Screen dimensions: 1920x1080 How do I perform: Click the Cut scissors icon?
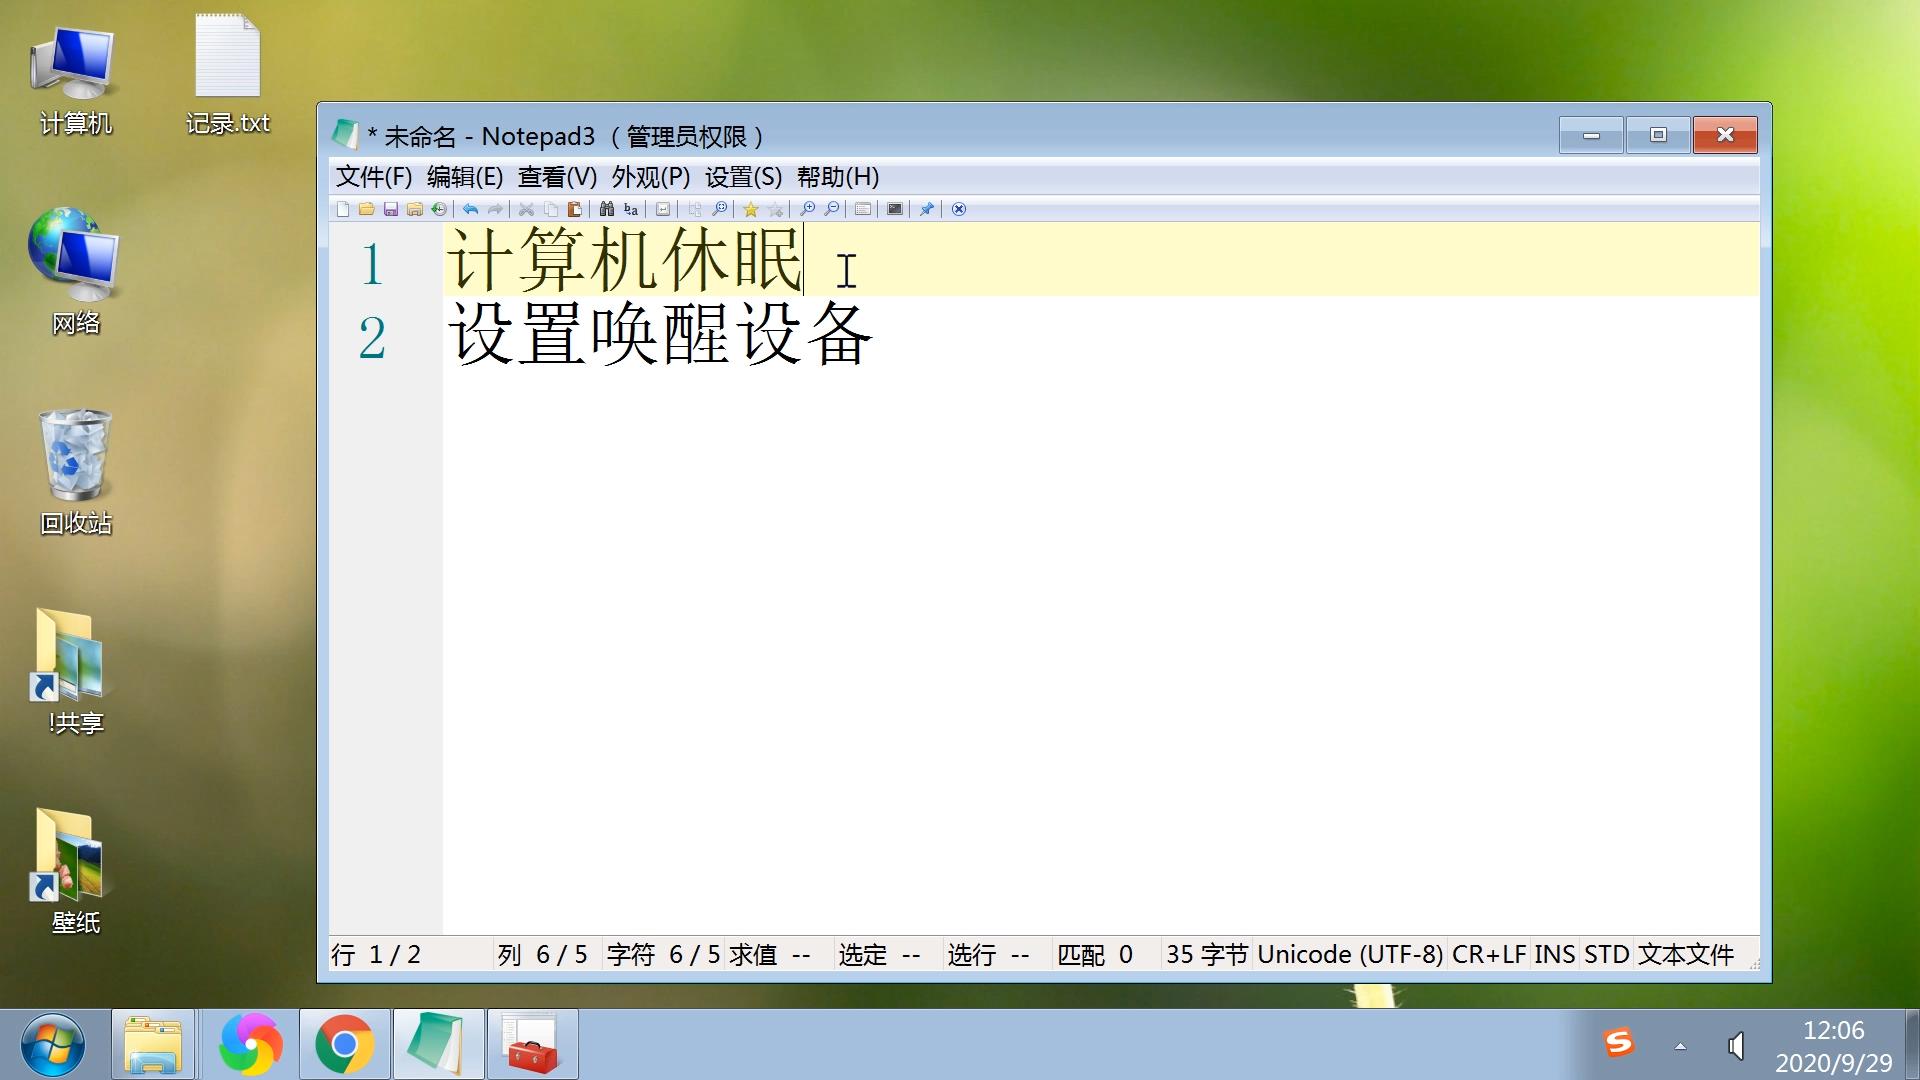click(x=526, y=209)
